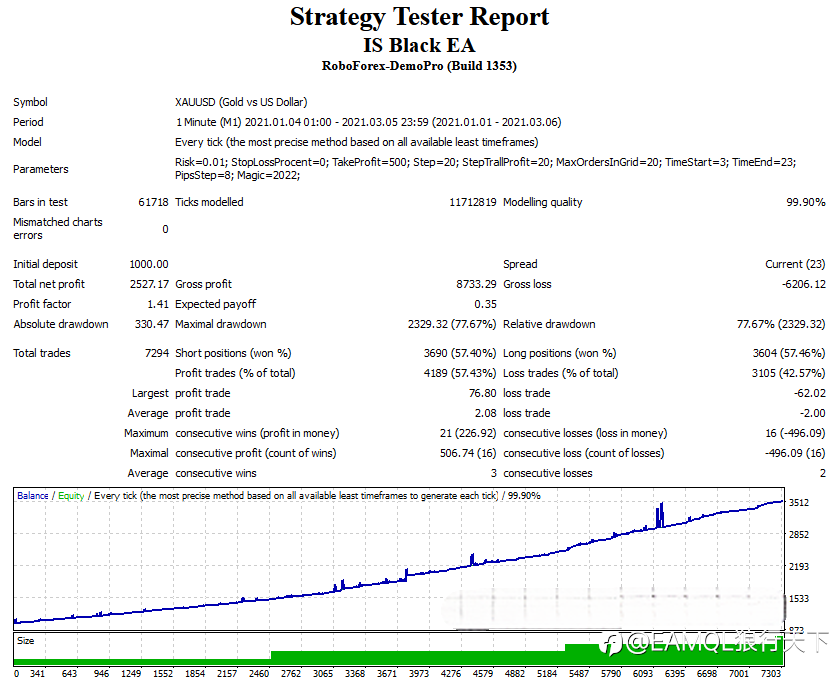Image resolution: width=838 pixels, height=685 pixels.
Task: Click the 'Parameters' row label
Action: pos(41,169)
